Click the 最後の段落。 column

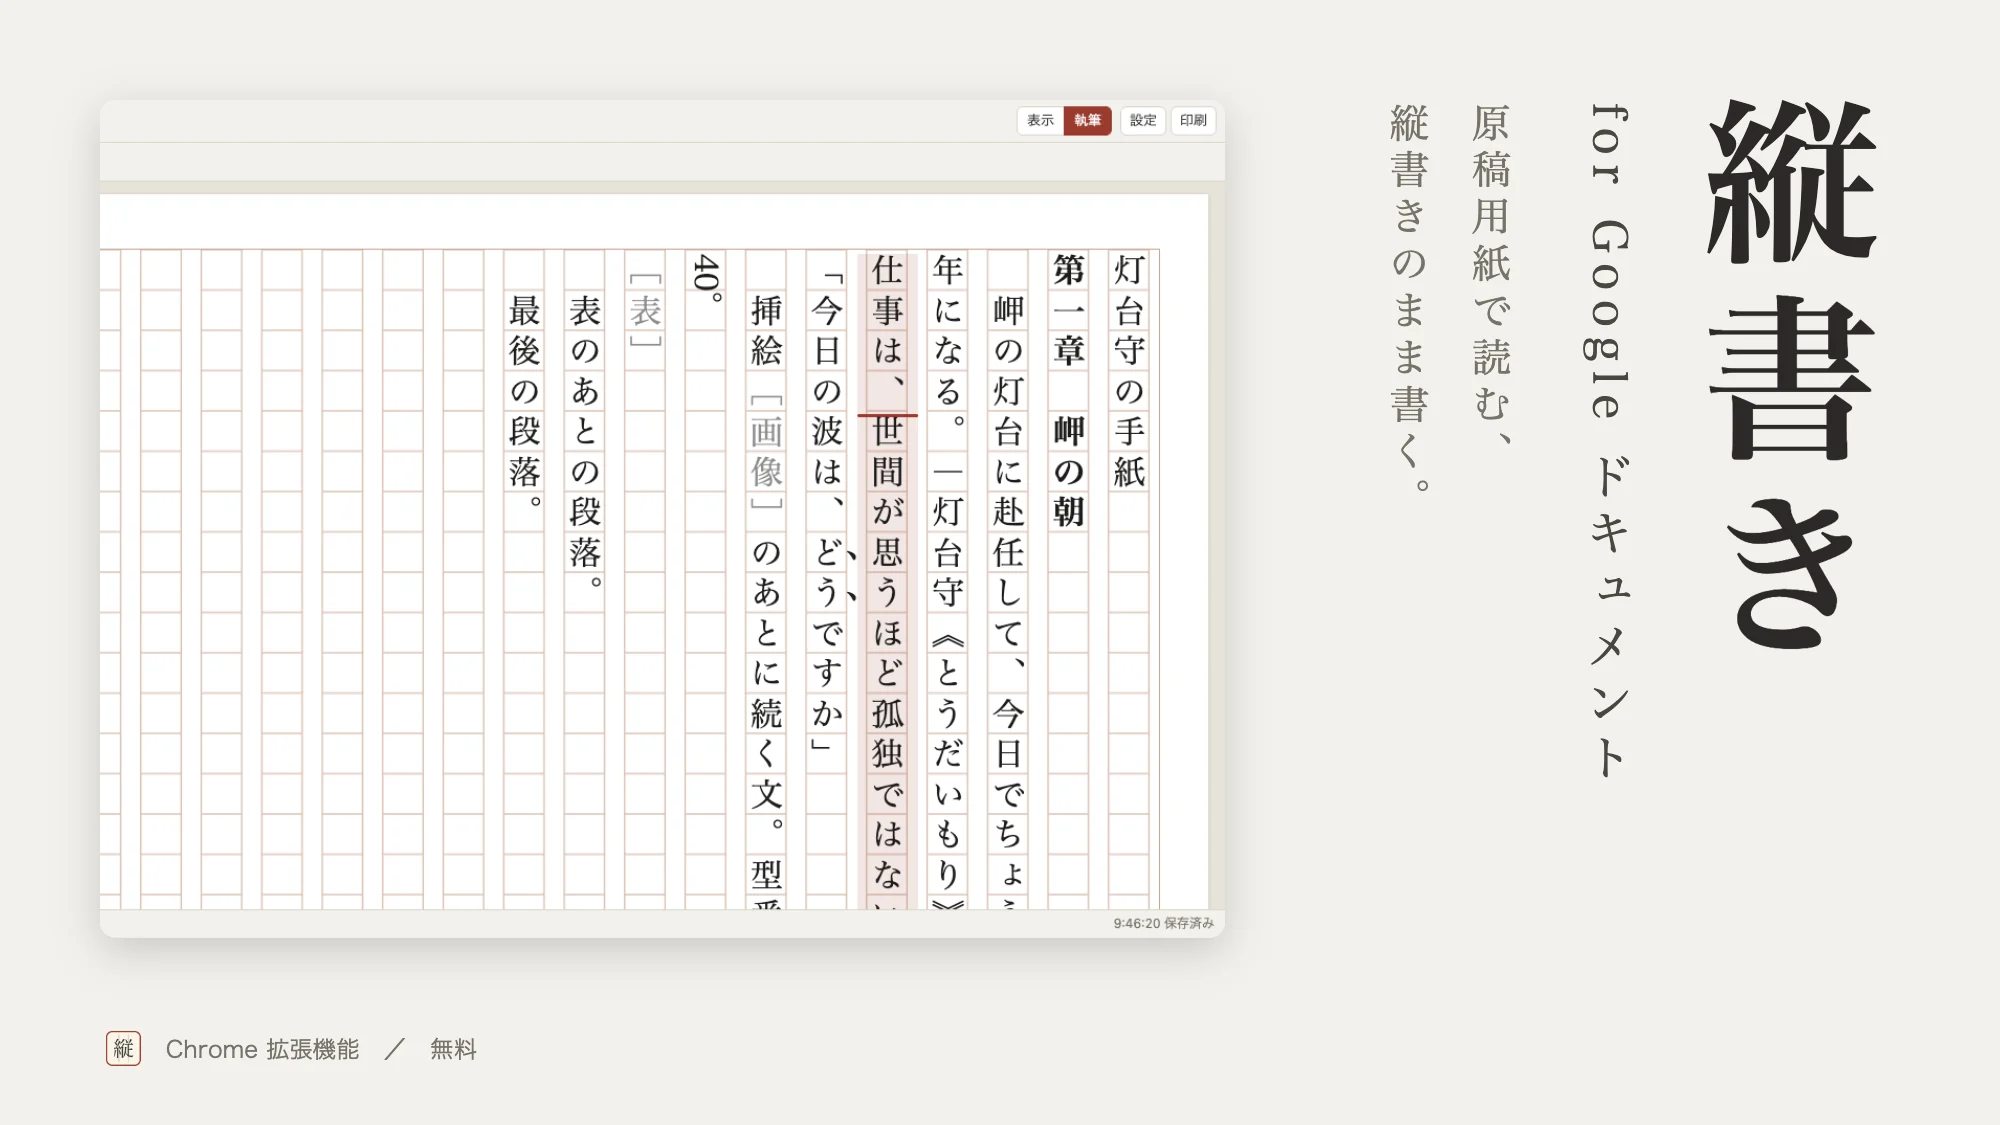[x=526, y=400]
